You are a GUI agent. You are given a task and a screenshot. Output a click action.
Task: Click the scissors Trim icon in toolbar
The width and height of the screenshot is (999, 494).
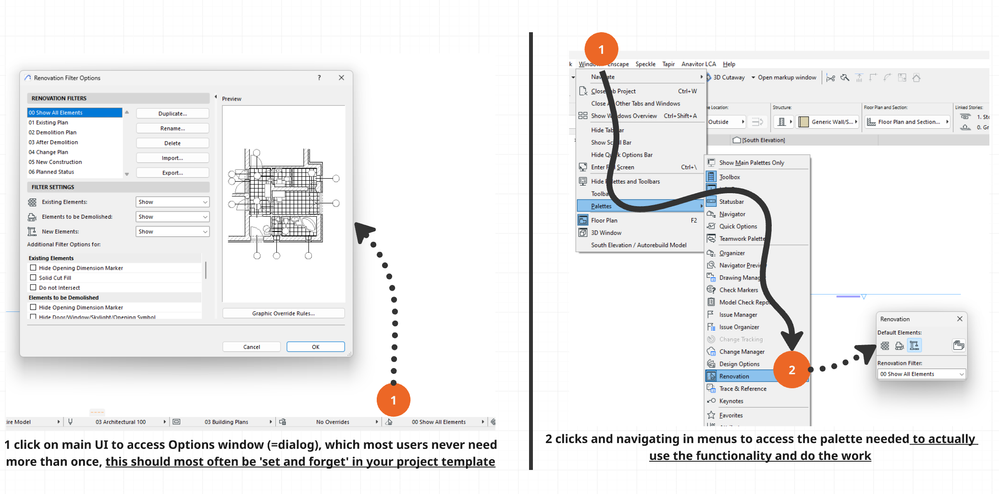(x=830, y=78)
